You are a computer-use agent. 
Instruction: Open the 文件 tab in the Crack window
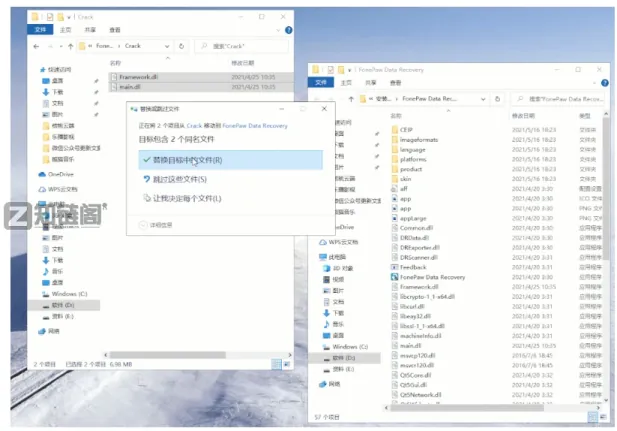coord(40,30)
